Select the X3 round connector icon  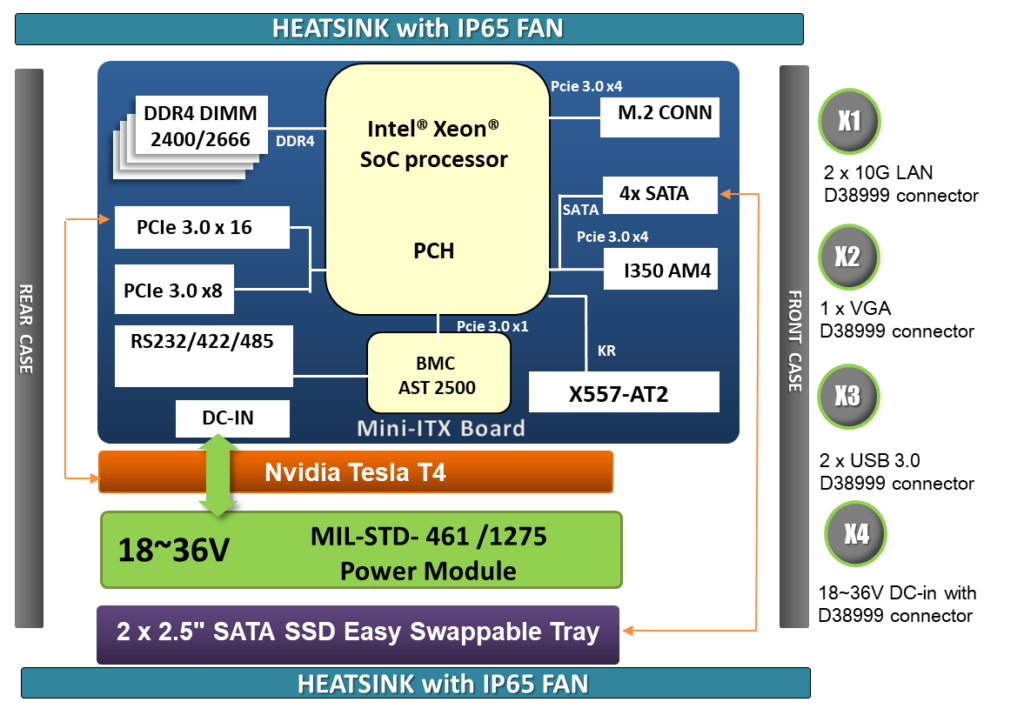847,395
